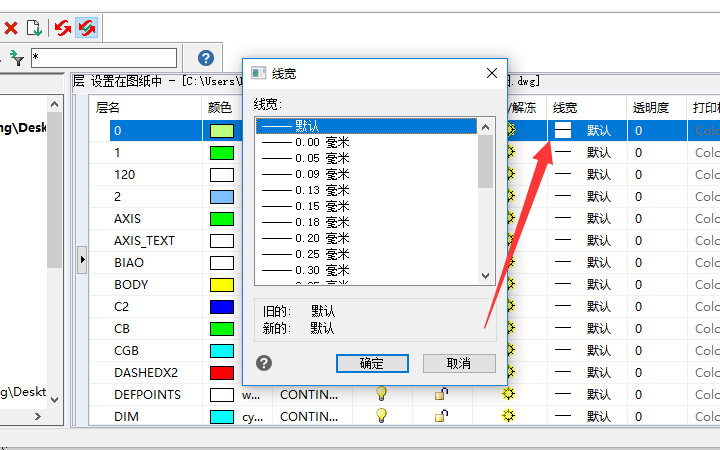Toggle lightbulb on/off for DIM layer
The height and width of the screenshot is (450, 720).
(381, 416)
